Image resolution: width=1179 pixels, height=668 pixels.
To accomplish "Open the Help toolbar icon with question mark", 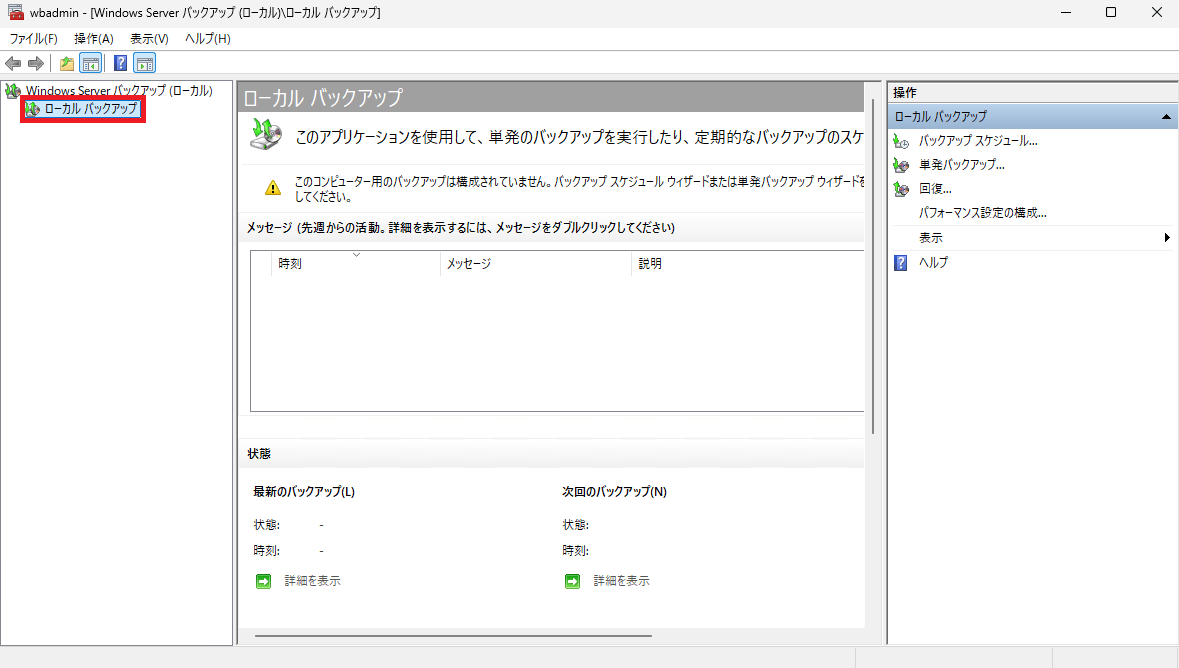I will pos(120,63).
